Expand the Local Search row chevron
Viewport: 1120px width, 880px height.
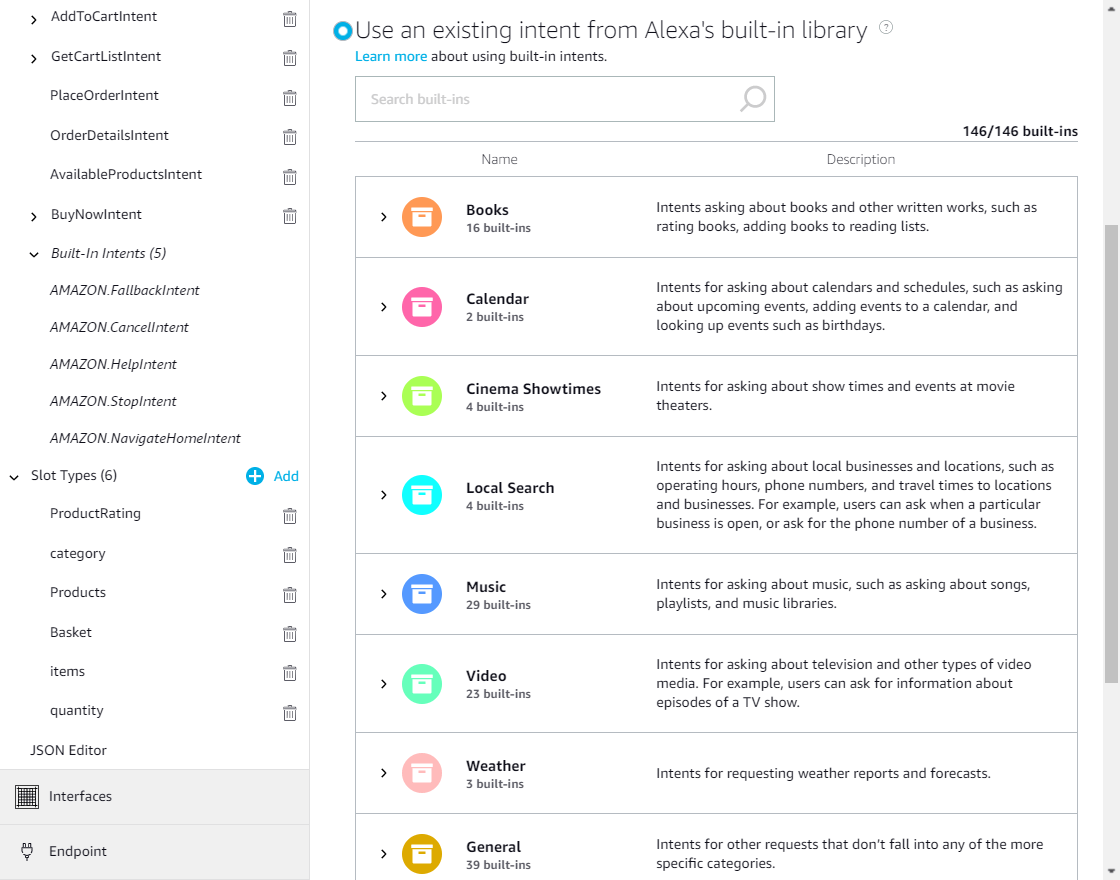click(384, 495)
